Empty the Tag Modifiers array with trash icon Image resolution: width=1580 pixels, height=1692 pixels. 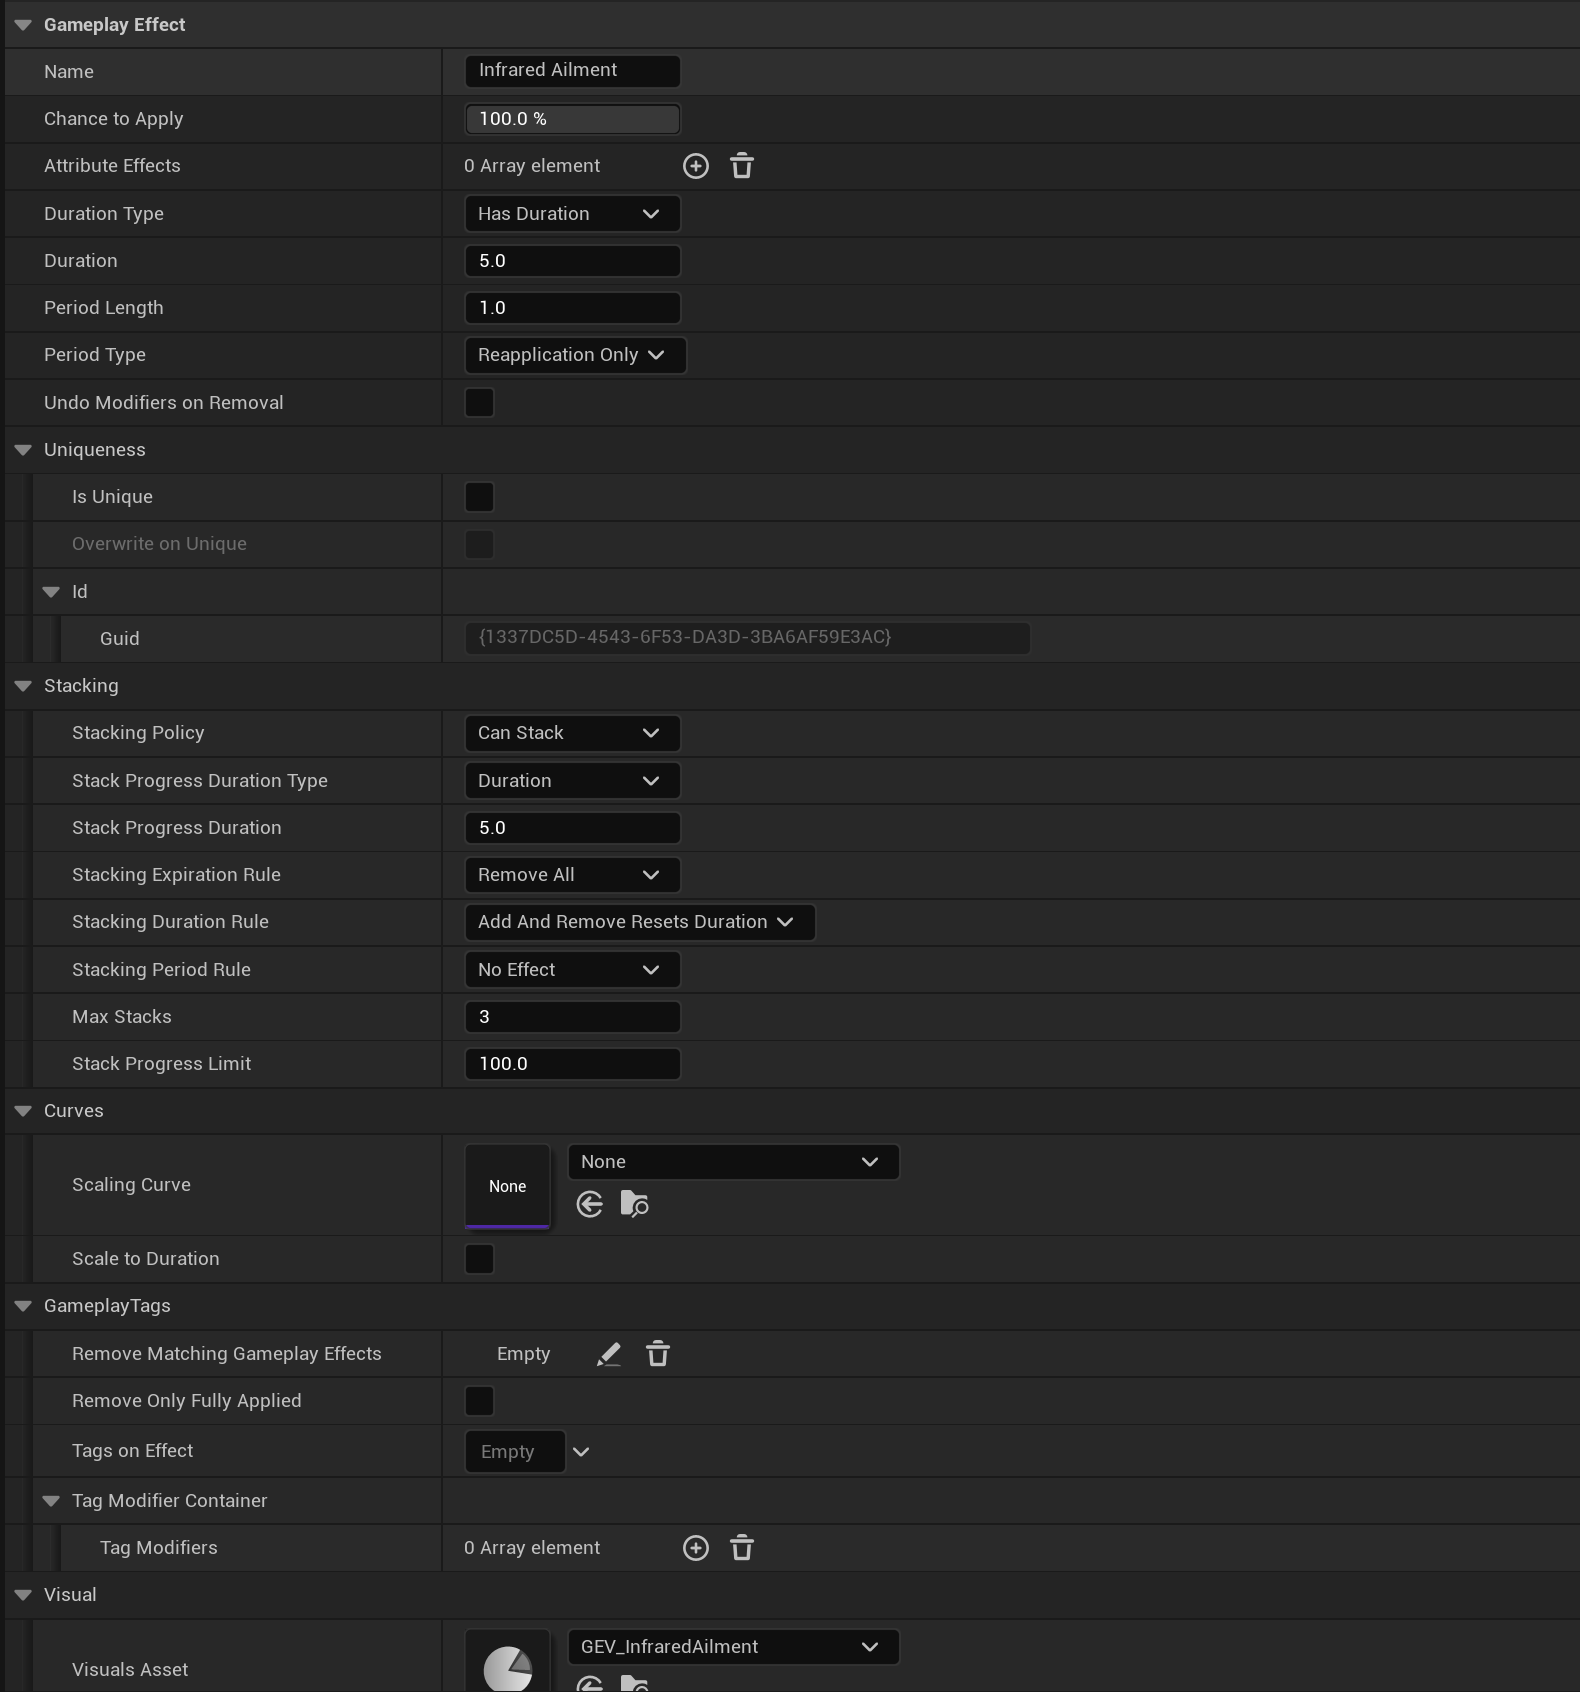point(742,1548)
